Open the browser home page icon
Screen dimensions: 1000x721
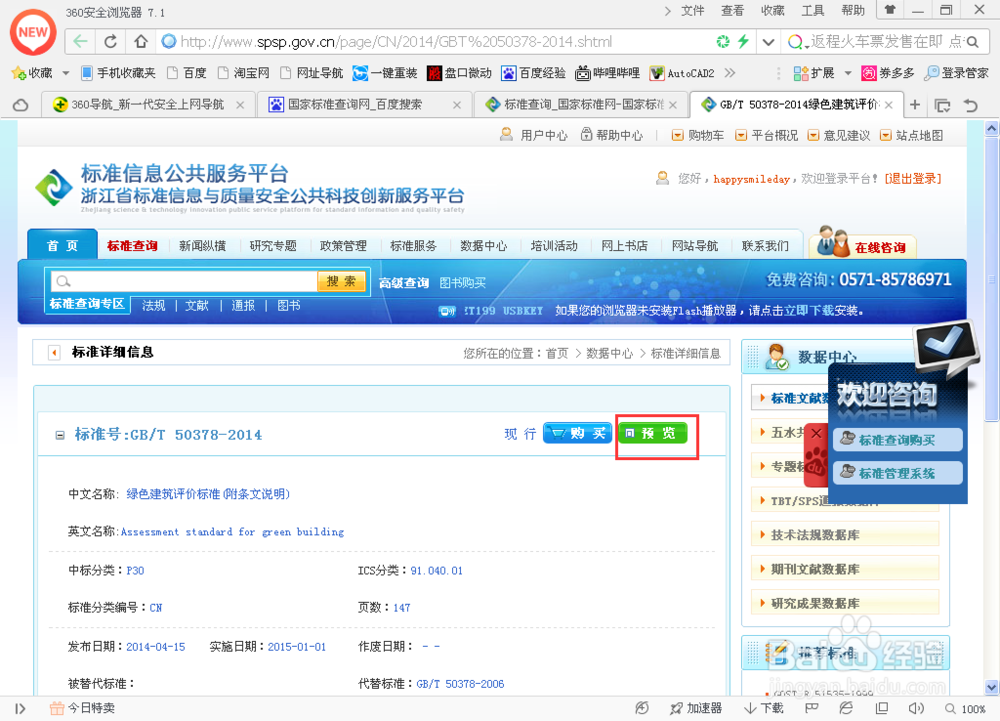point(141,42)
